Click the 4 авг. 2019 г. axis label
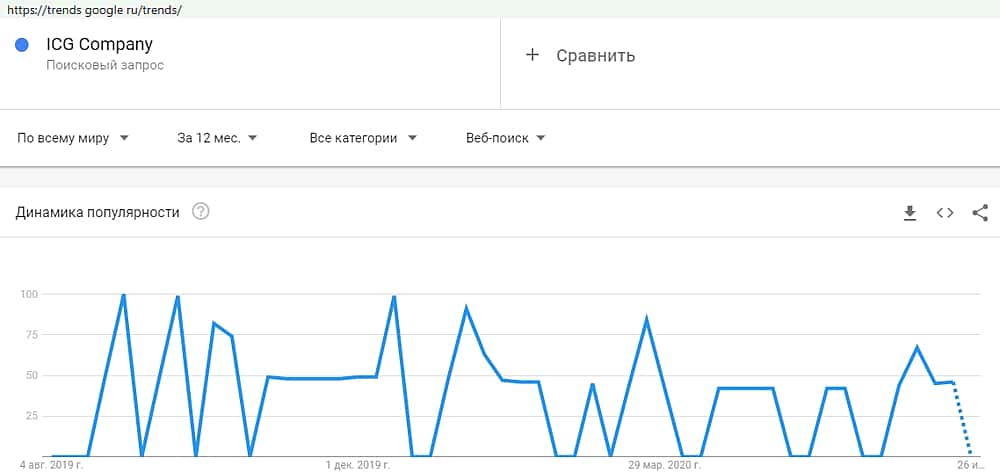This screenshot has width=1000, height=473. [51, 465]
